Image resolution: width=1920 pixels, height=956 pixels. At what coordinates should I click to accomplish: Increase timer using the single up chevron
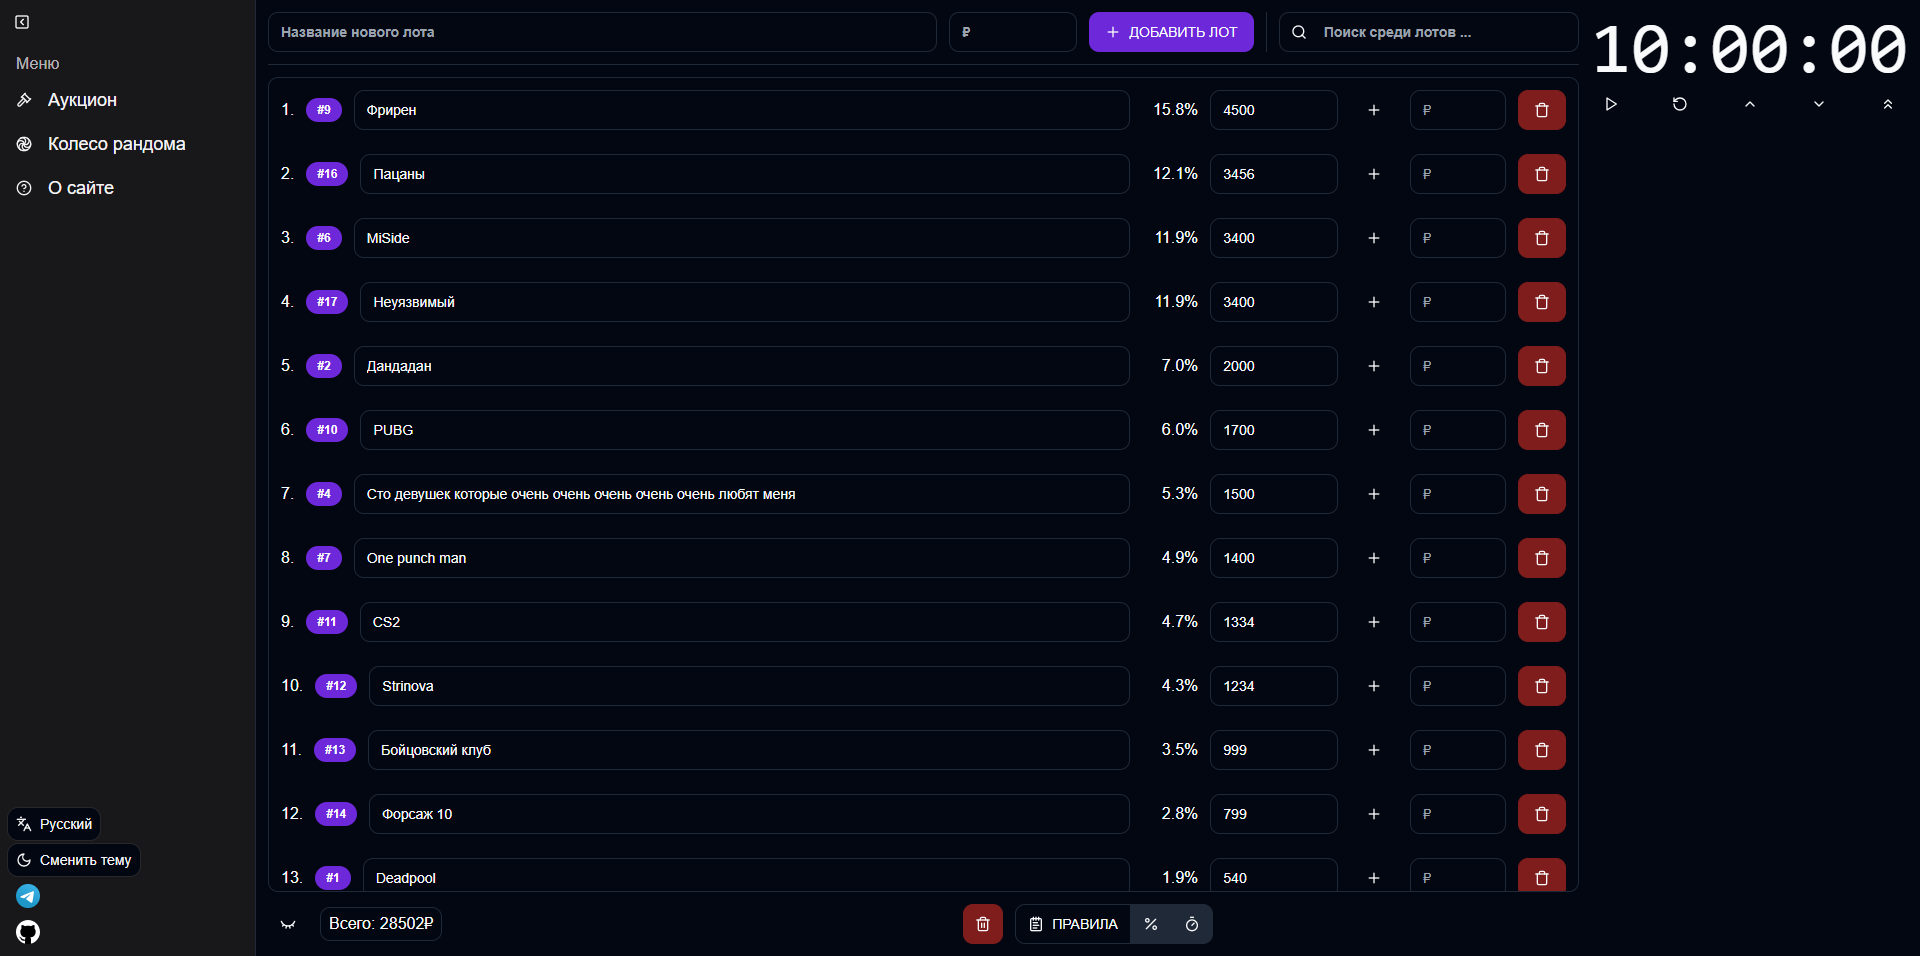(x=1749, y=104)
